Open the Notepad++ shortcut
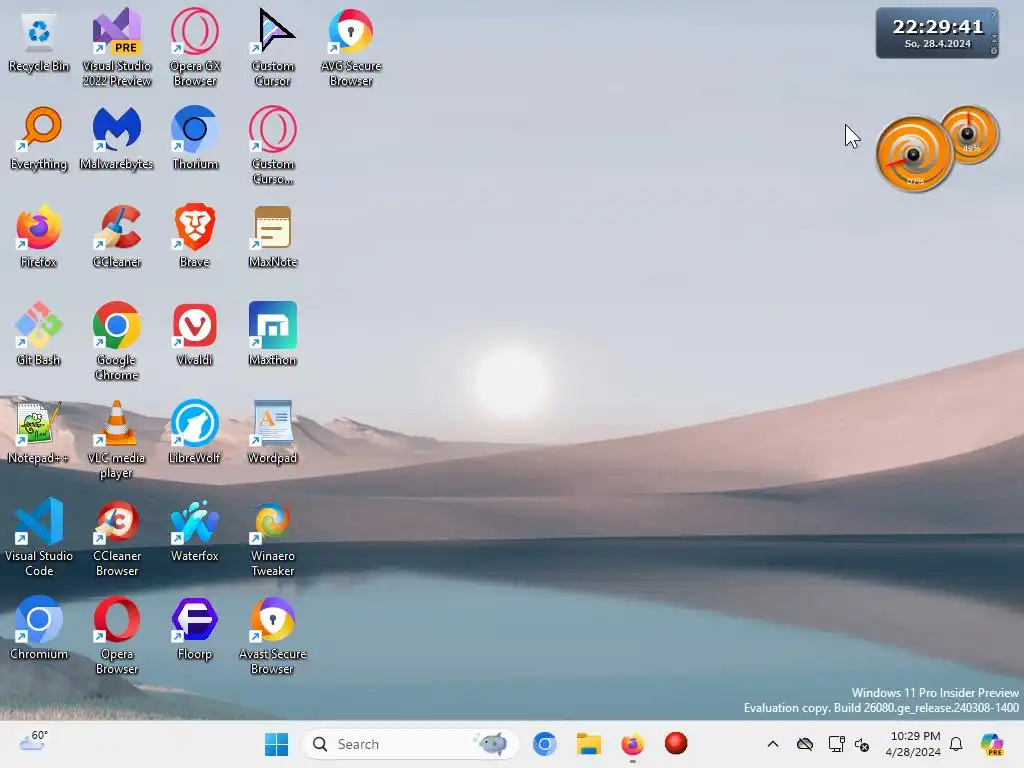This screenshot has width=1024, height=768. (x=39, y=432)
